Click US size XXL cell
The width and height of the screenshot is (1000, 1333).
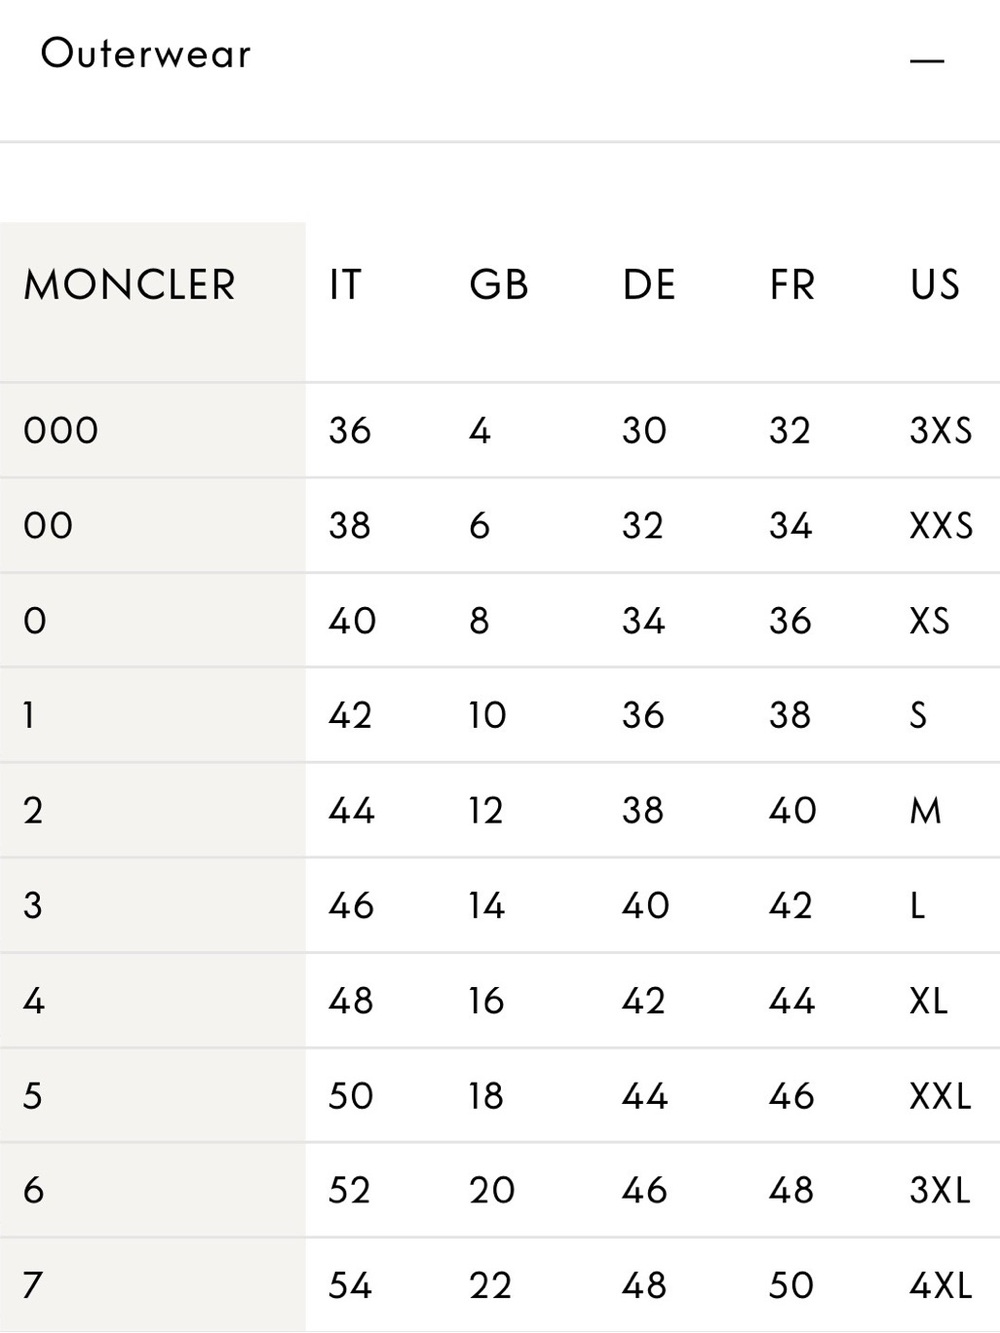pyautogui.click(x=940, y=1096)
